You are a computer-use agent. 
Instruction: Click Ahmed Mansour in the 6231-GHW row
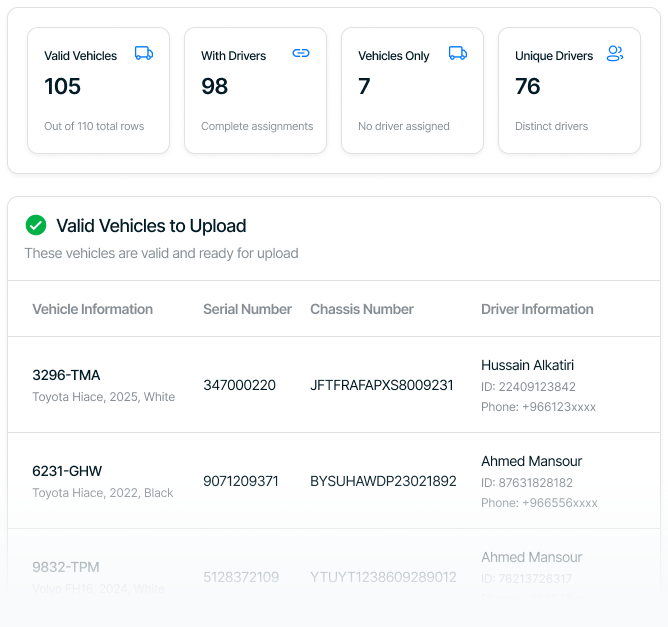531,461
